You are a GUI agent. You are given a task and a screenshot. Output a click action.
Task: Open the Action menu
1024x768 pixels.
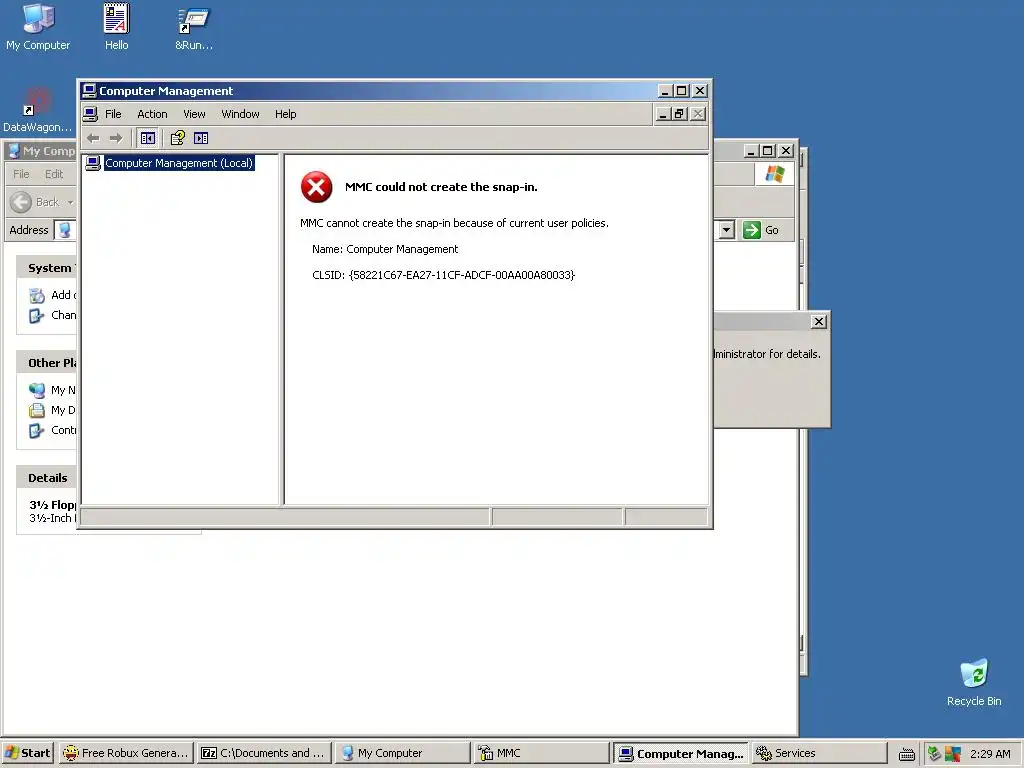(152, 114)
